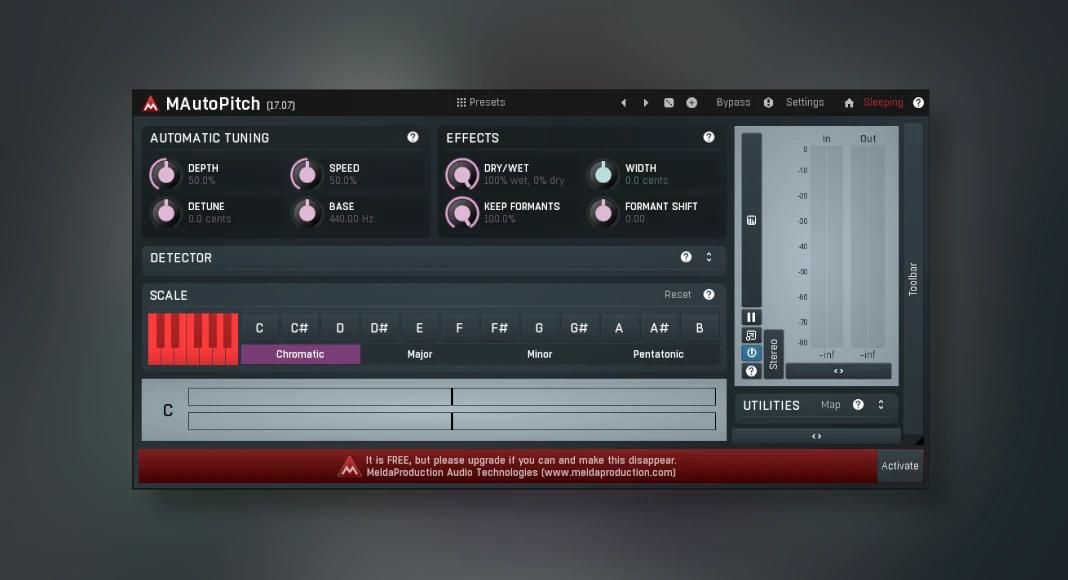This screenshot has width=1068, height=580.
Task: Click the Base frequency knob
Action: (307, 212)
